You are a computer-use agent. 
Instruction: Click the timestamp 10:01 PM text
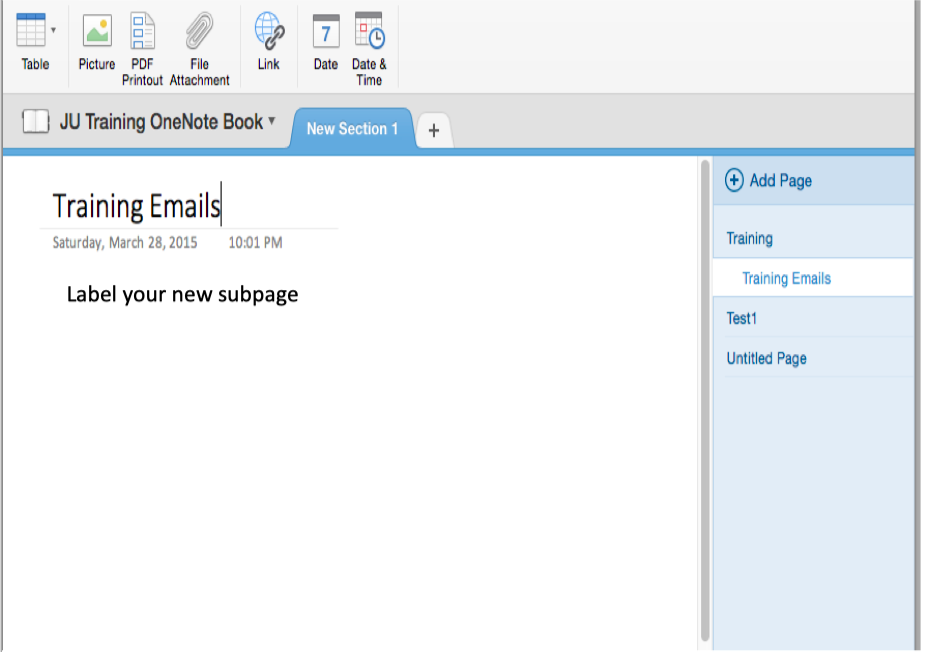click(255, 242)
